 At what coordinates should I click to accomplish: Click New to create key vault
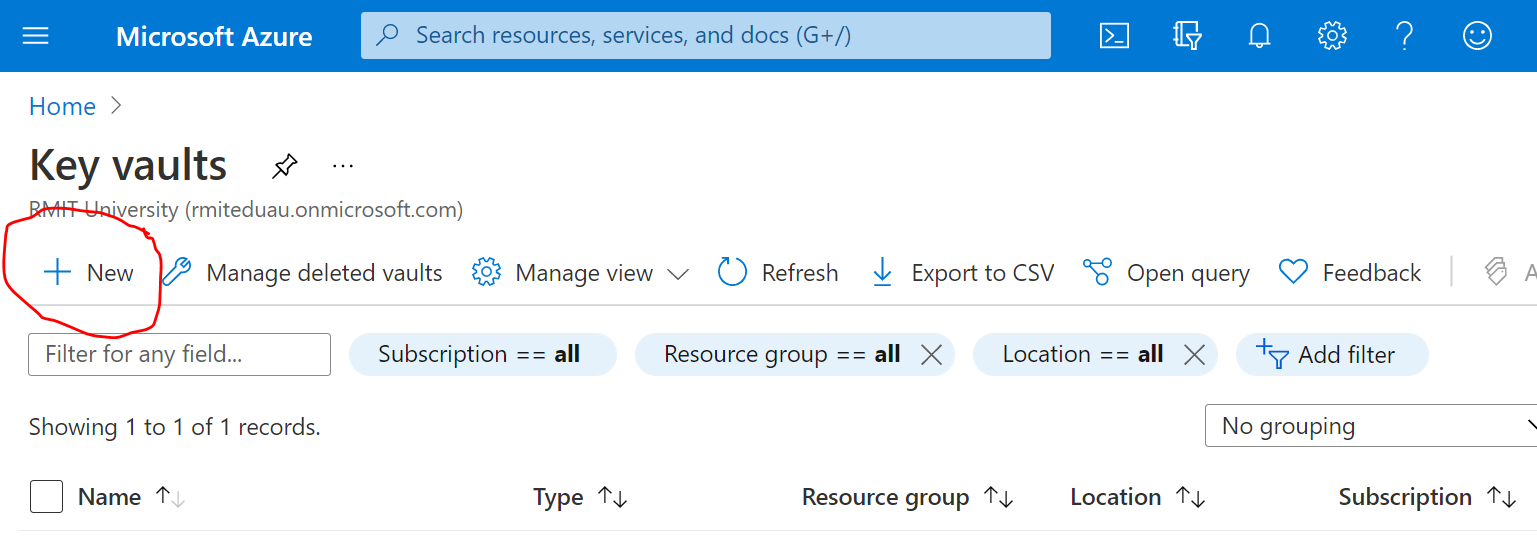88,273
